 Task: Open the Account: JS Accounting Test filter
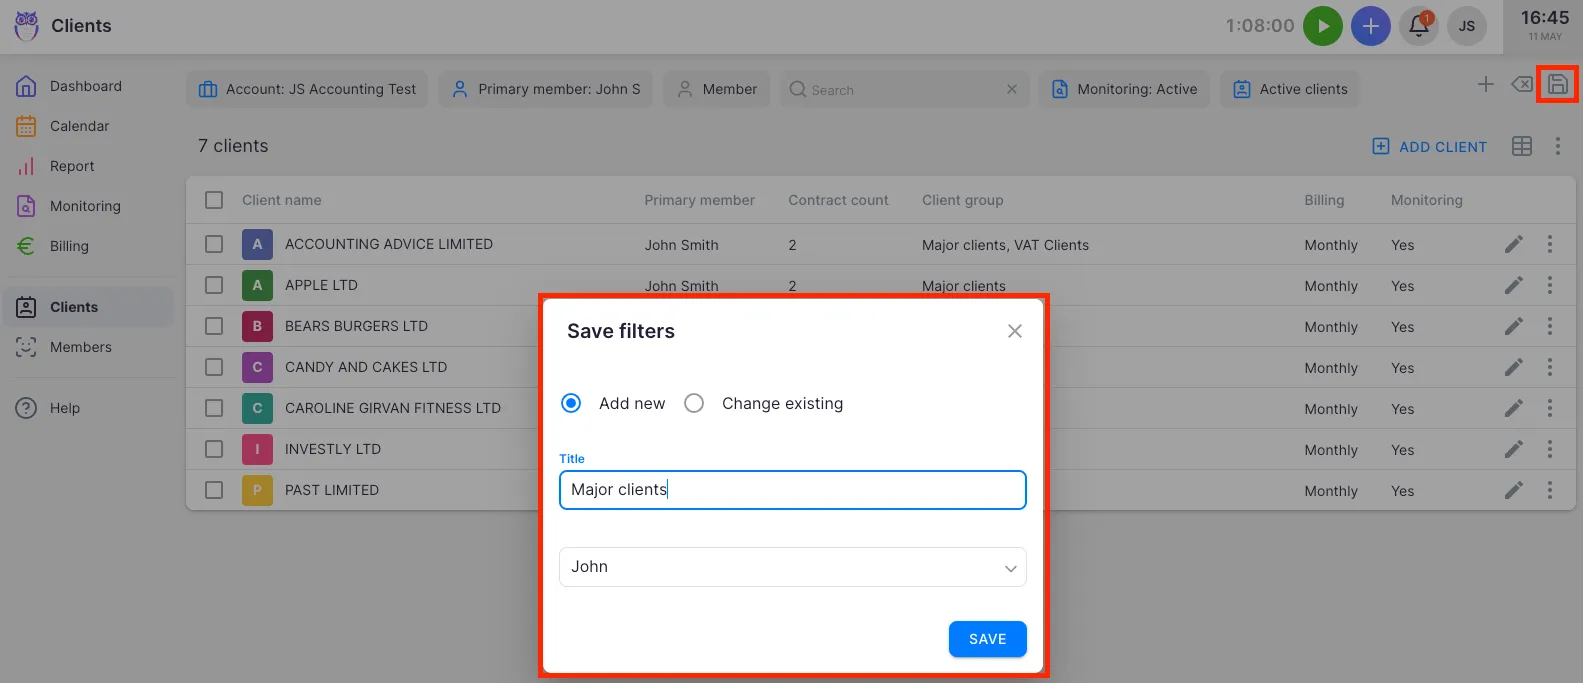click(x=307, y=89)
